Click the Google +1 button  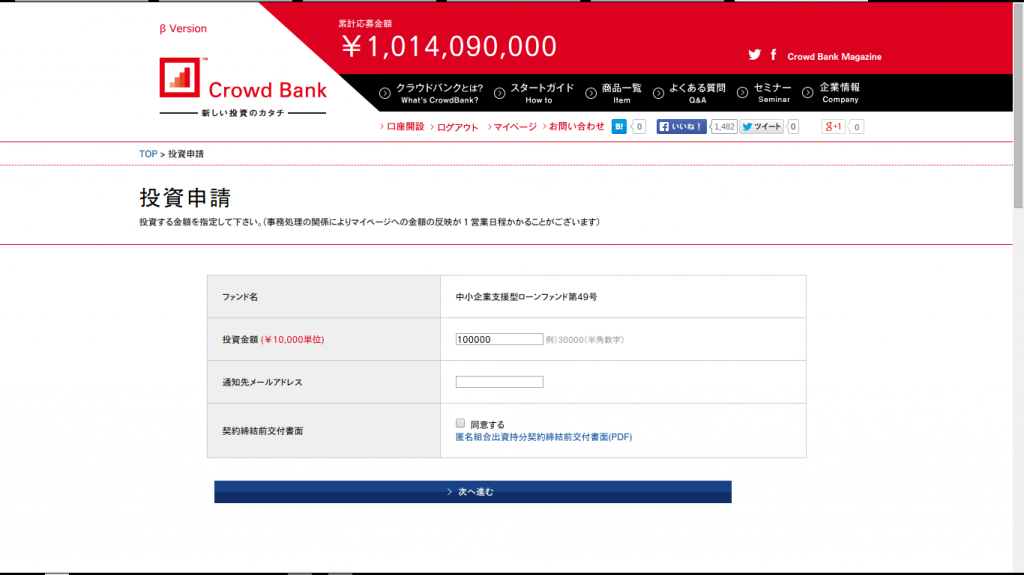point(833,127)
